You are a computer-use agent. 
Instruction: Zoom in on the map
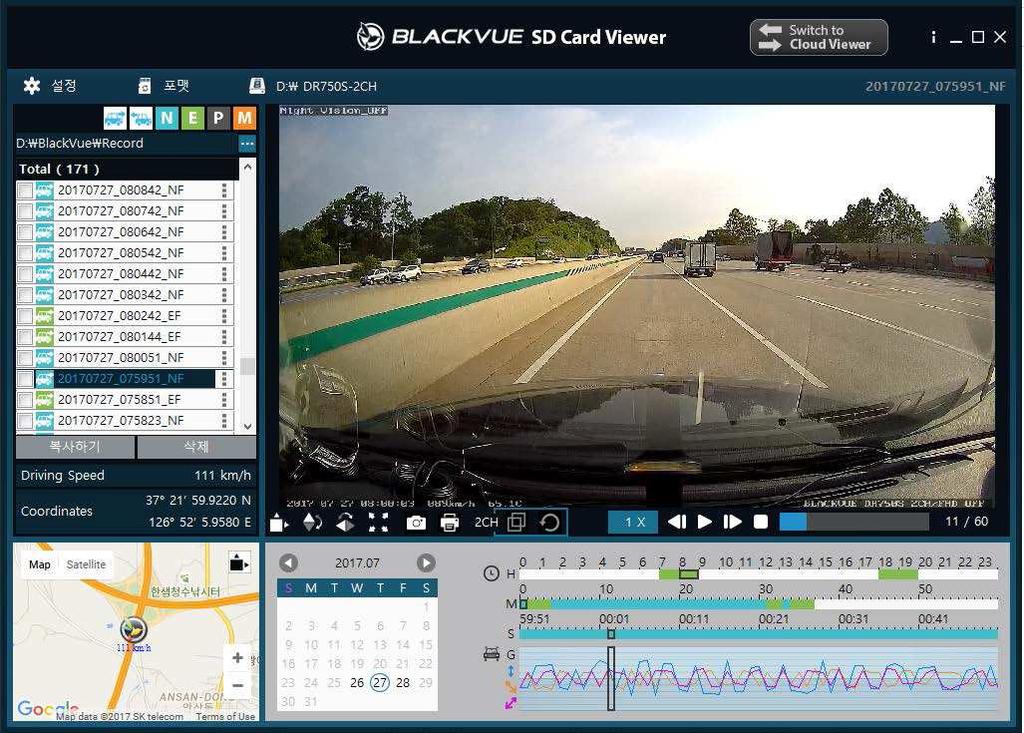click(238, 659)
